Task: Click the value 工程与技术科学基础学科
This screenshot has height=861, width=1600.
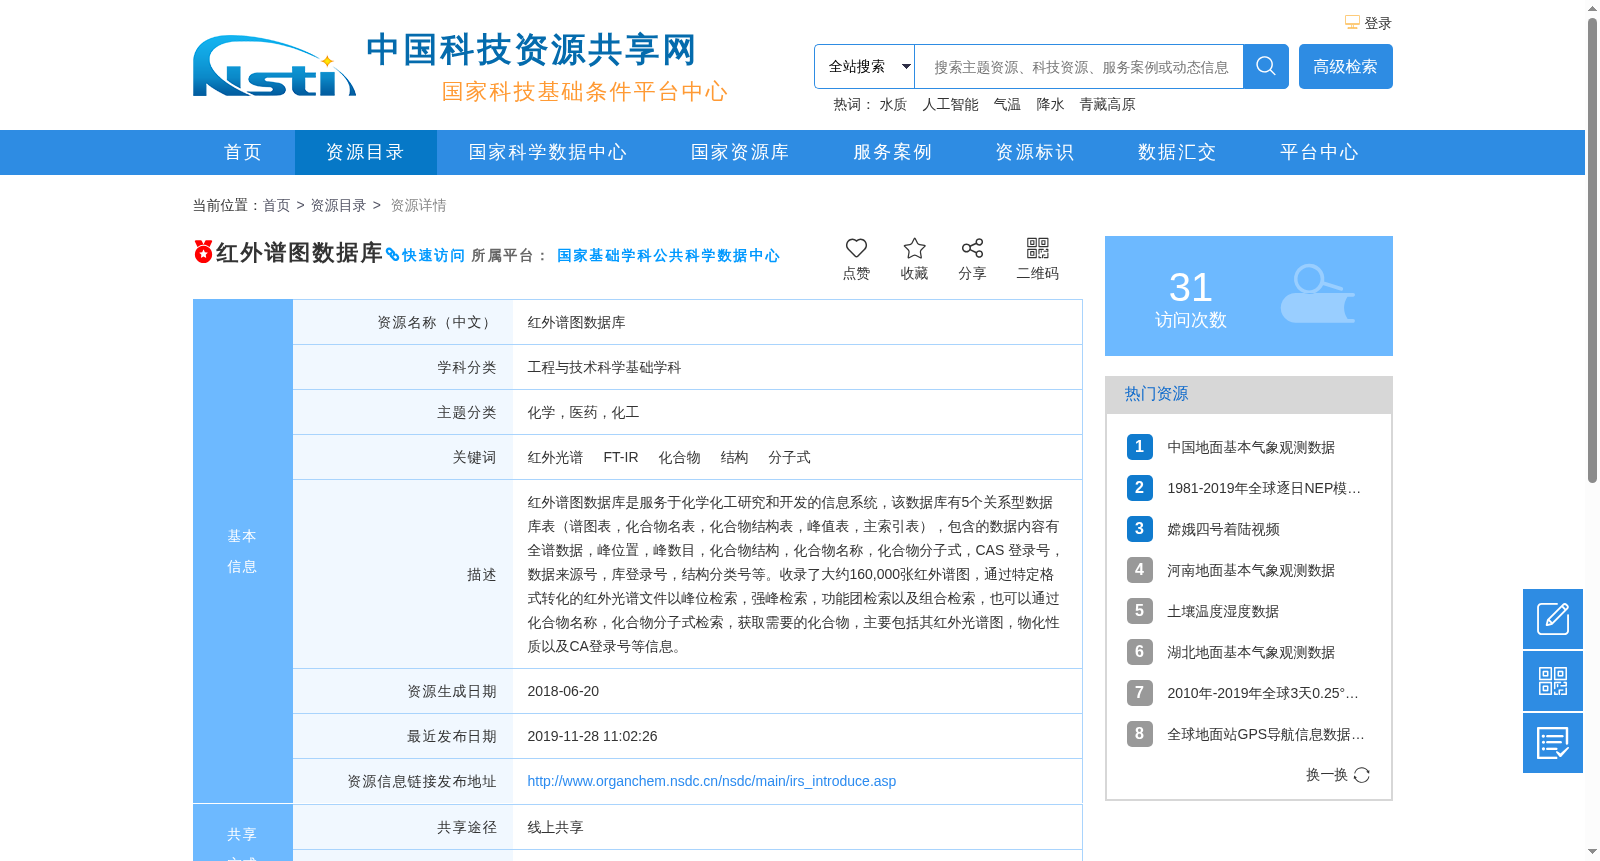Action: (604, 367)
